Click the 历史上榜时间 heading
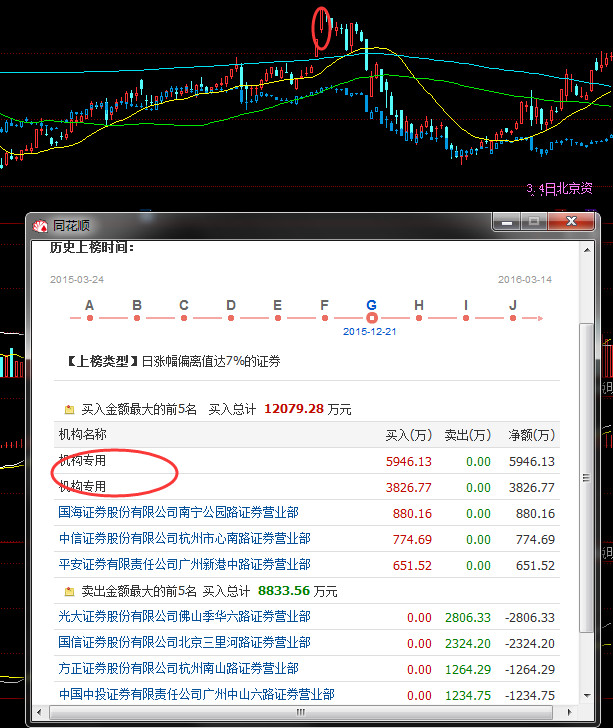Viewport: 613px width, 728px height. pos(92,247)
